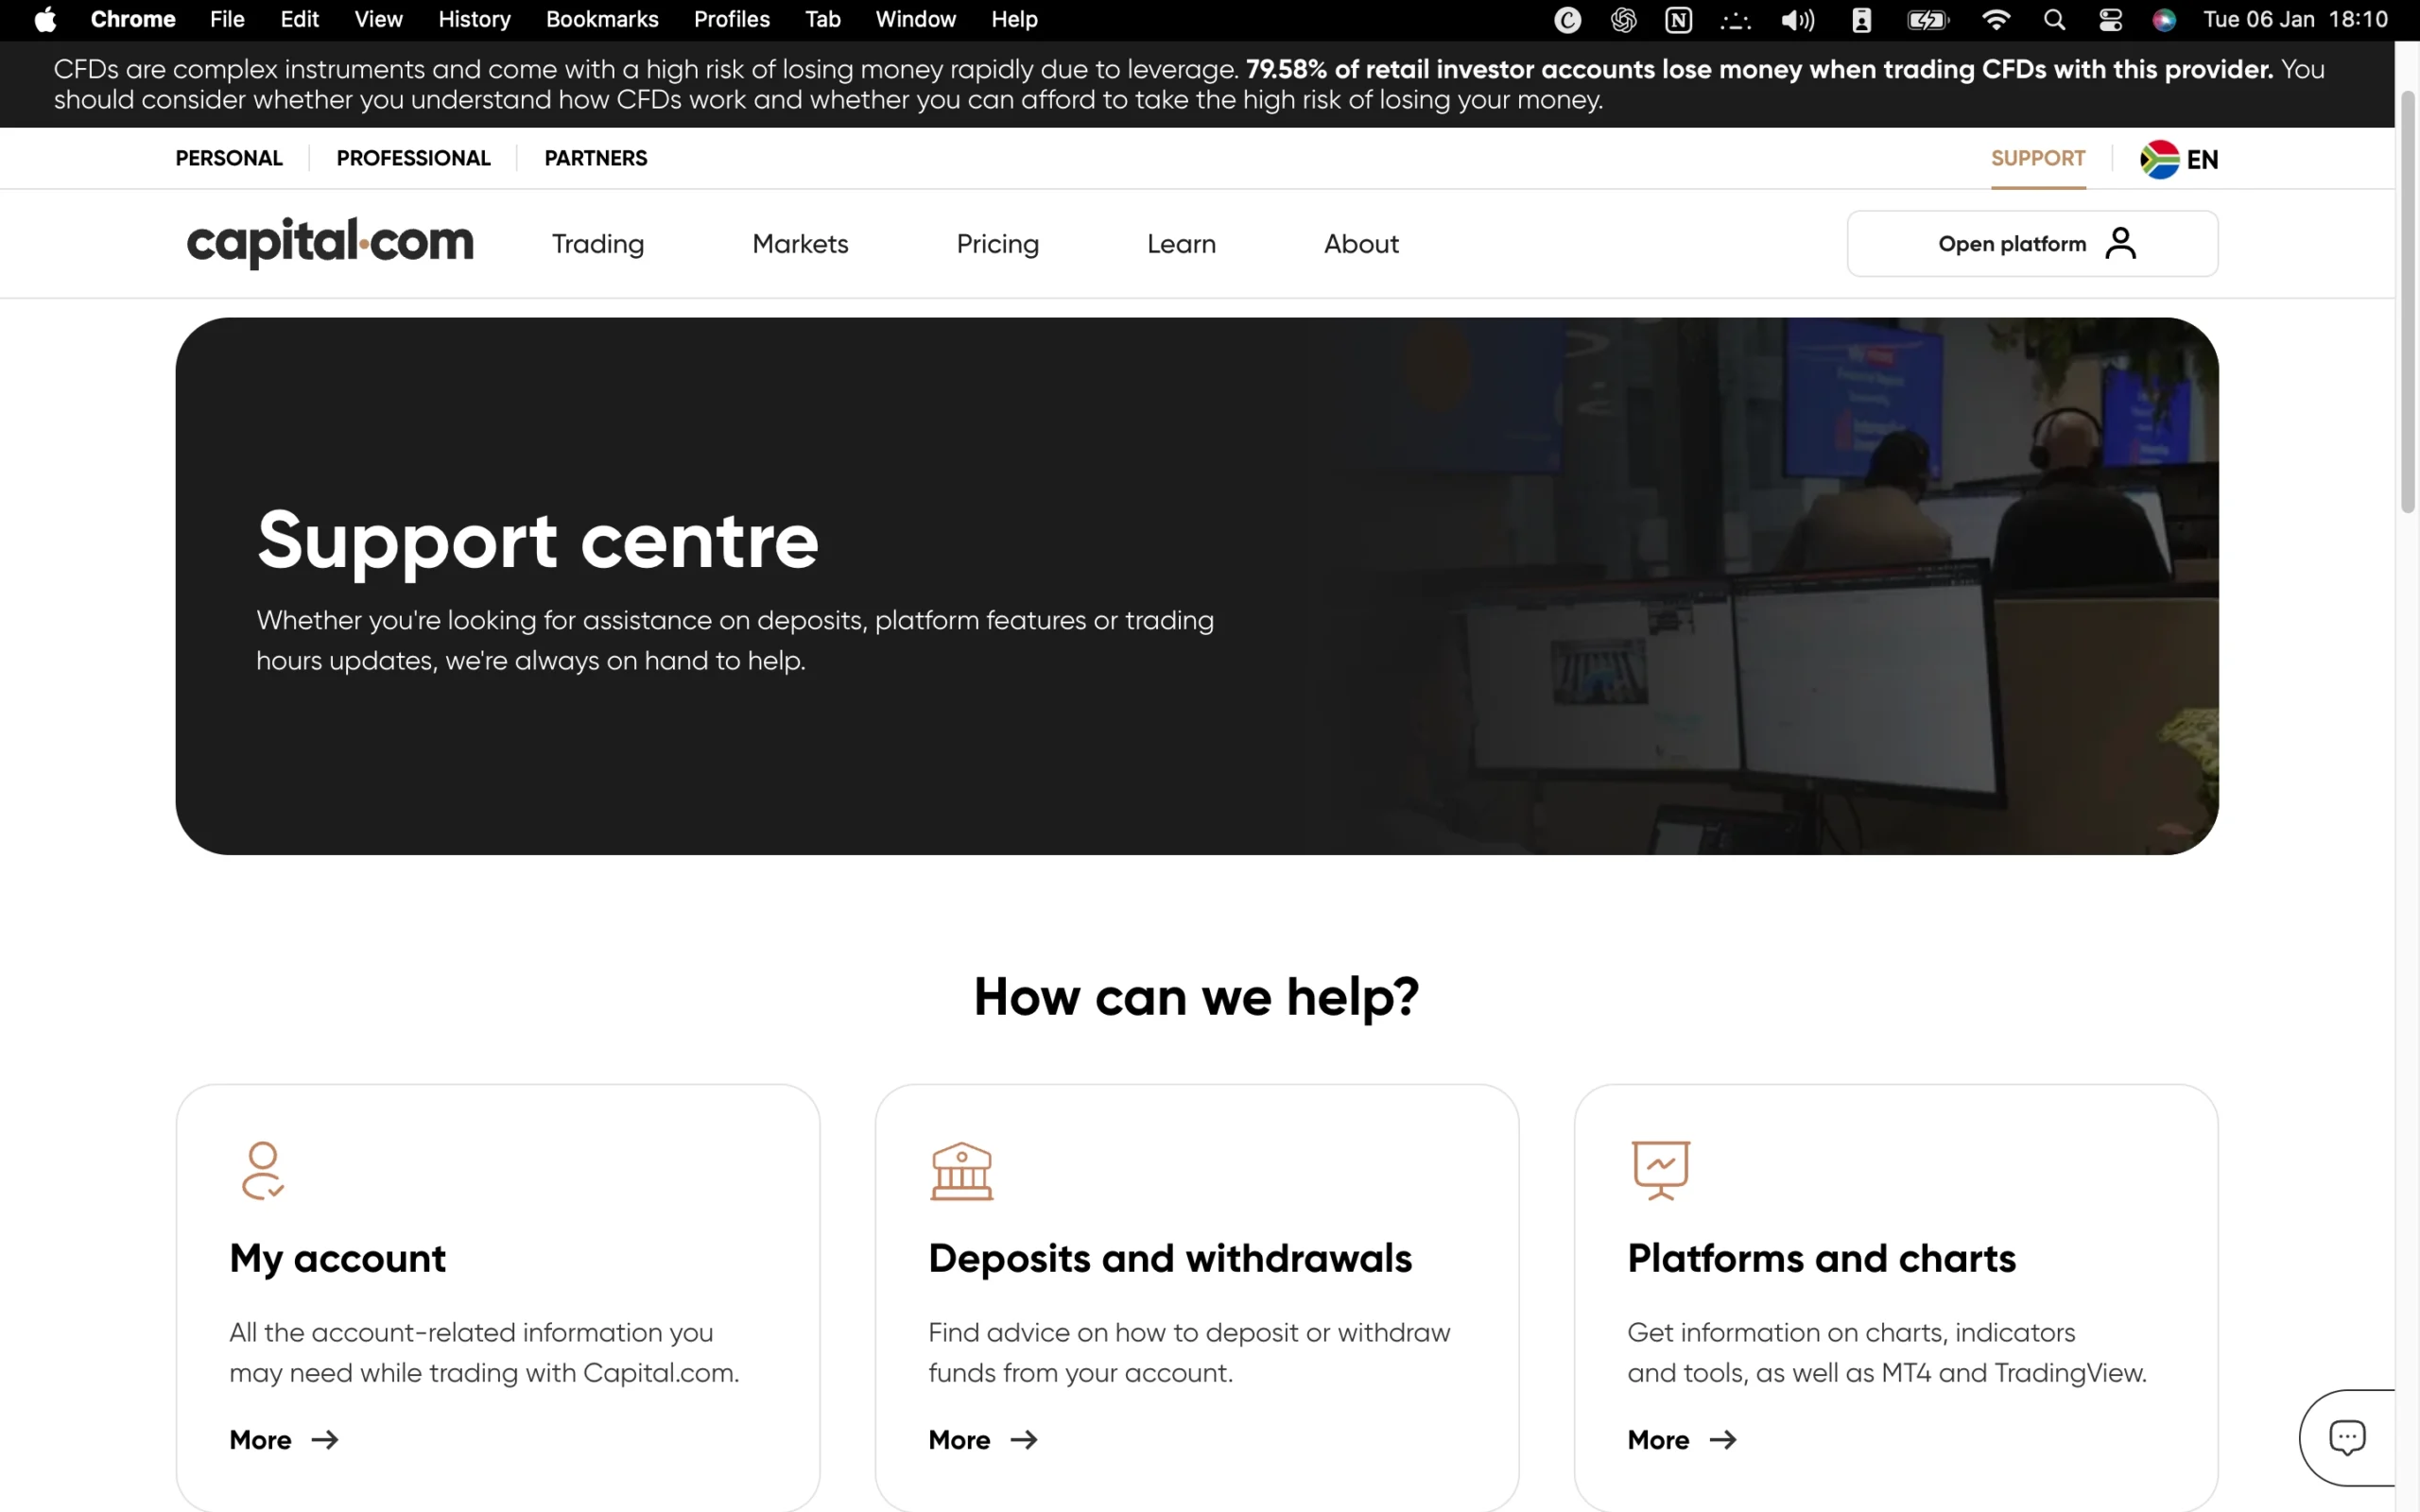Click the My account person icon

tap(262, 1168)
